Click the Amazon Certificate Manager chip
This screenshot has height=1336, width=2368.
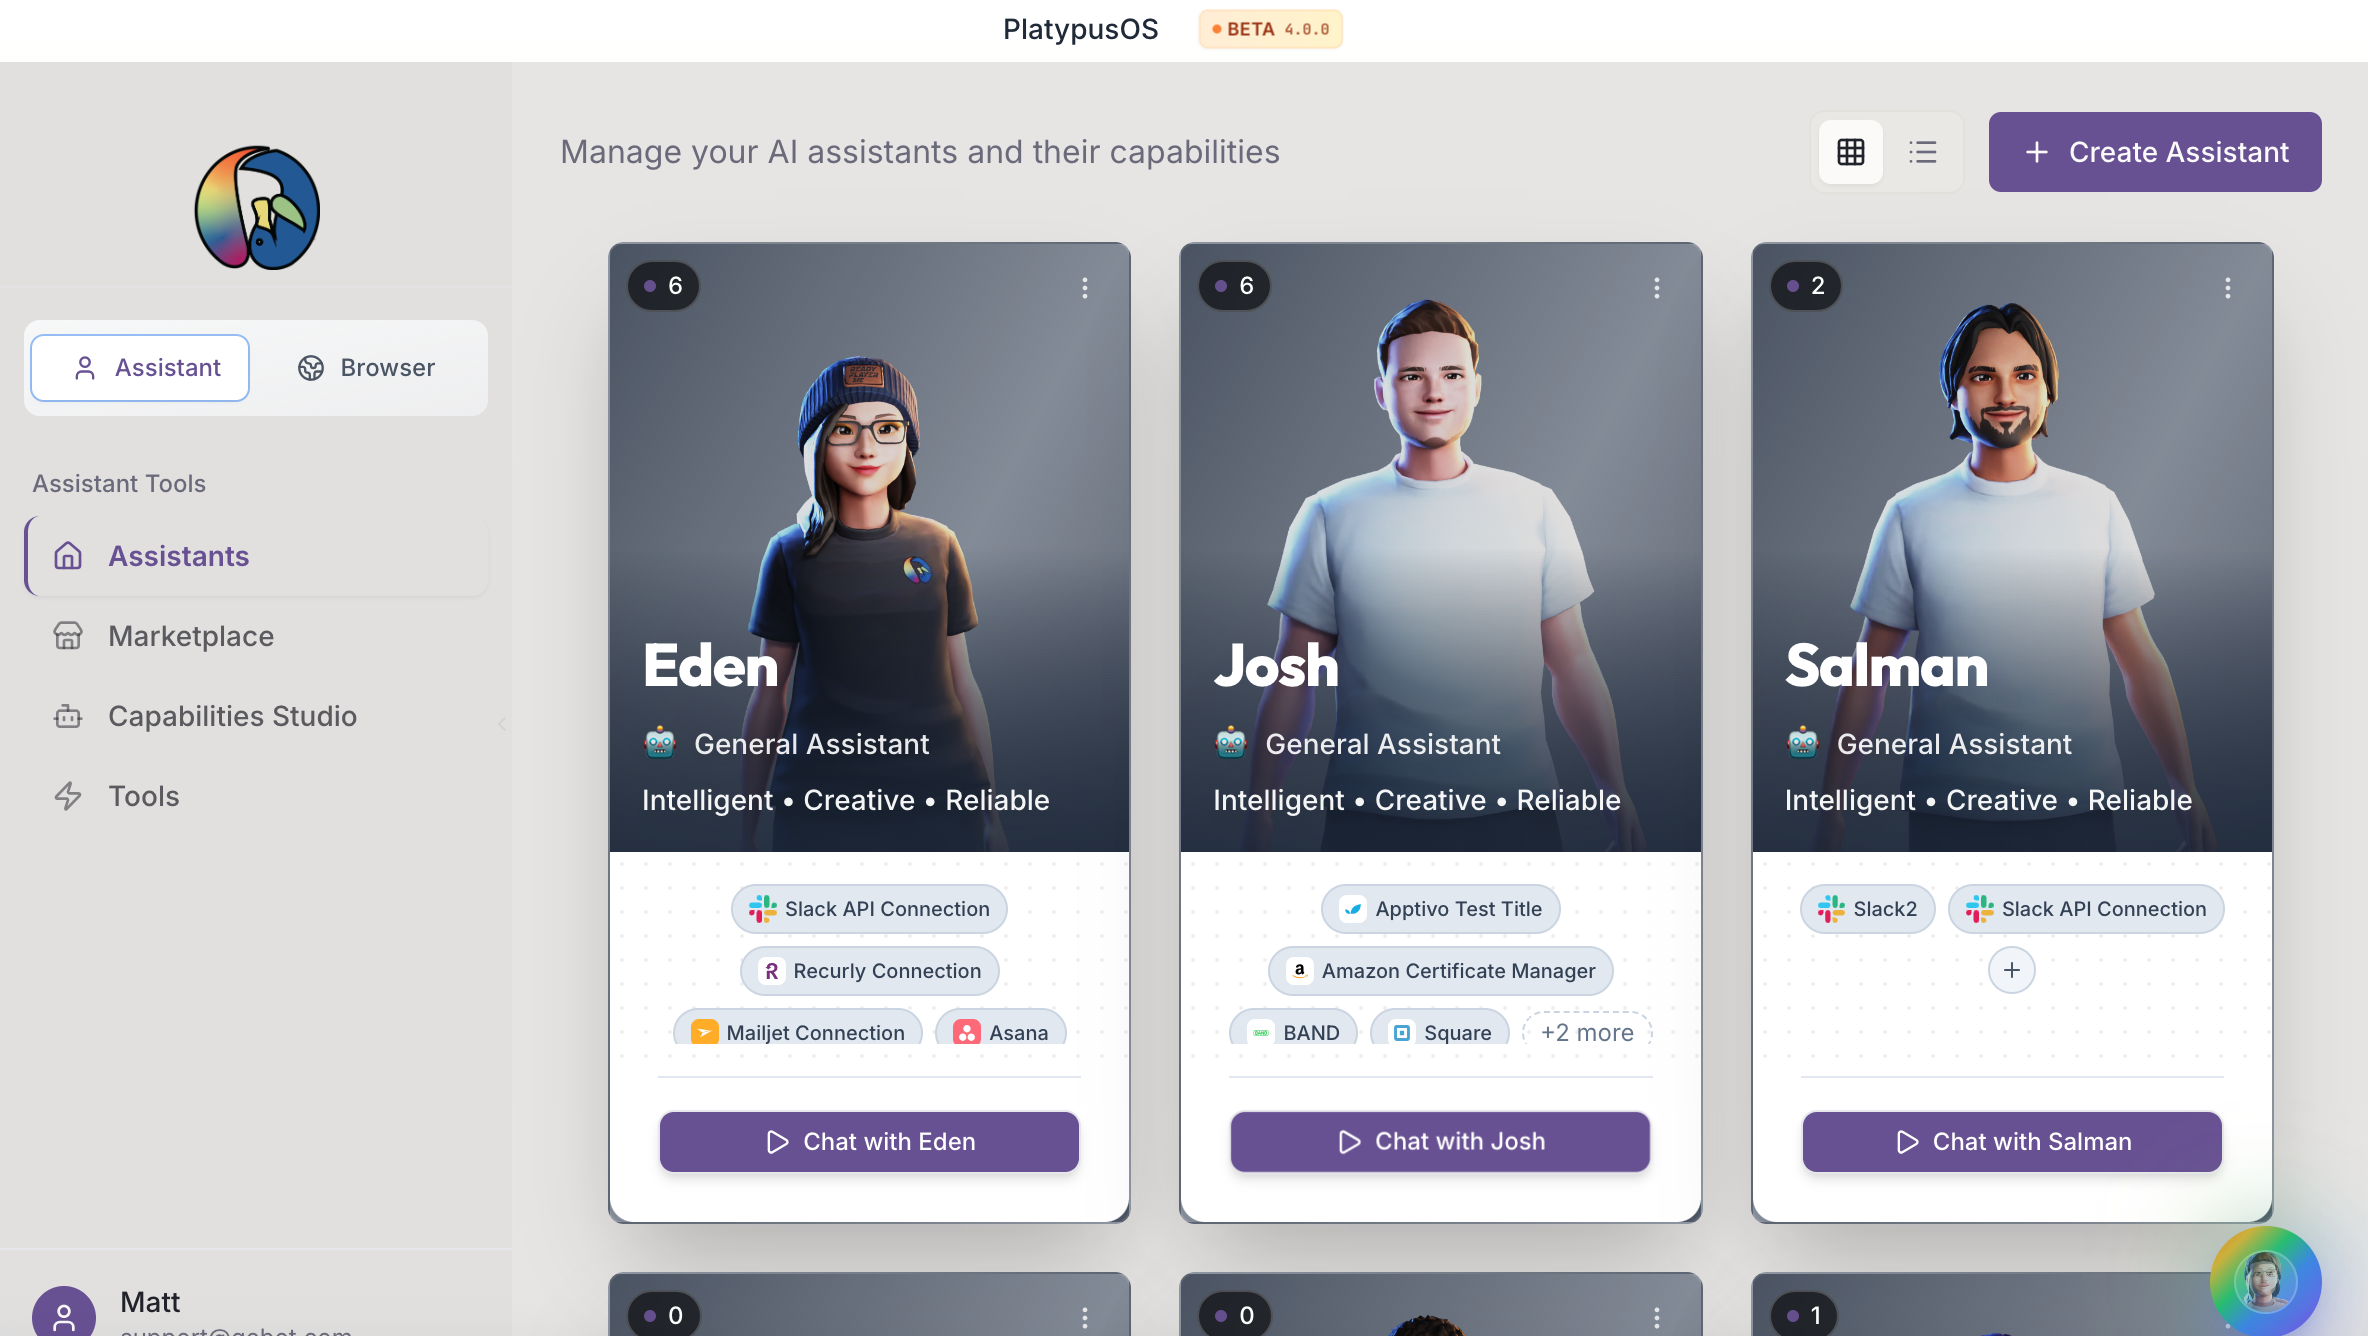[x=1440, y=970]
